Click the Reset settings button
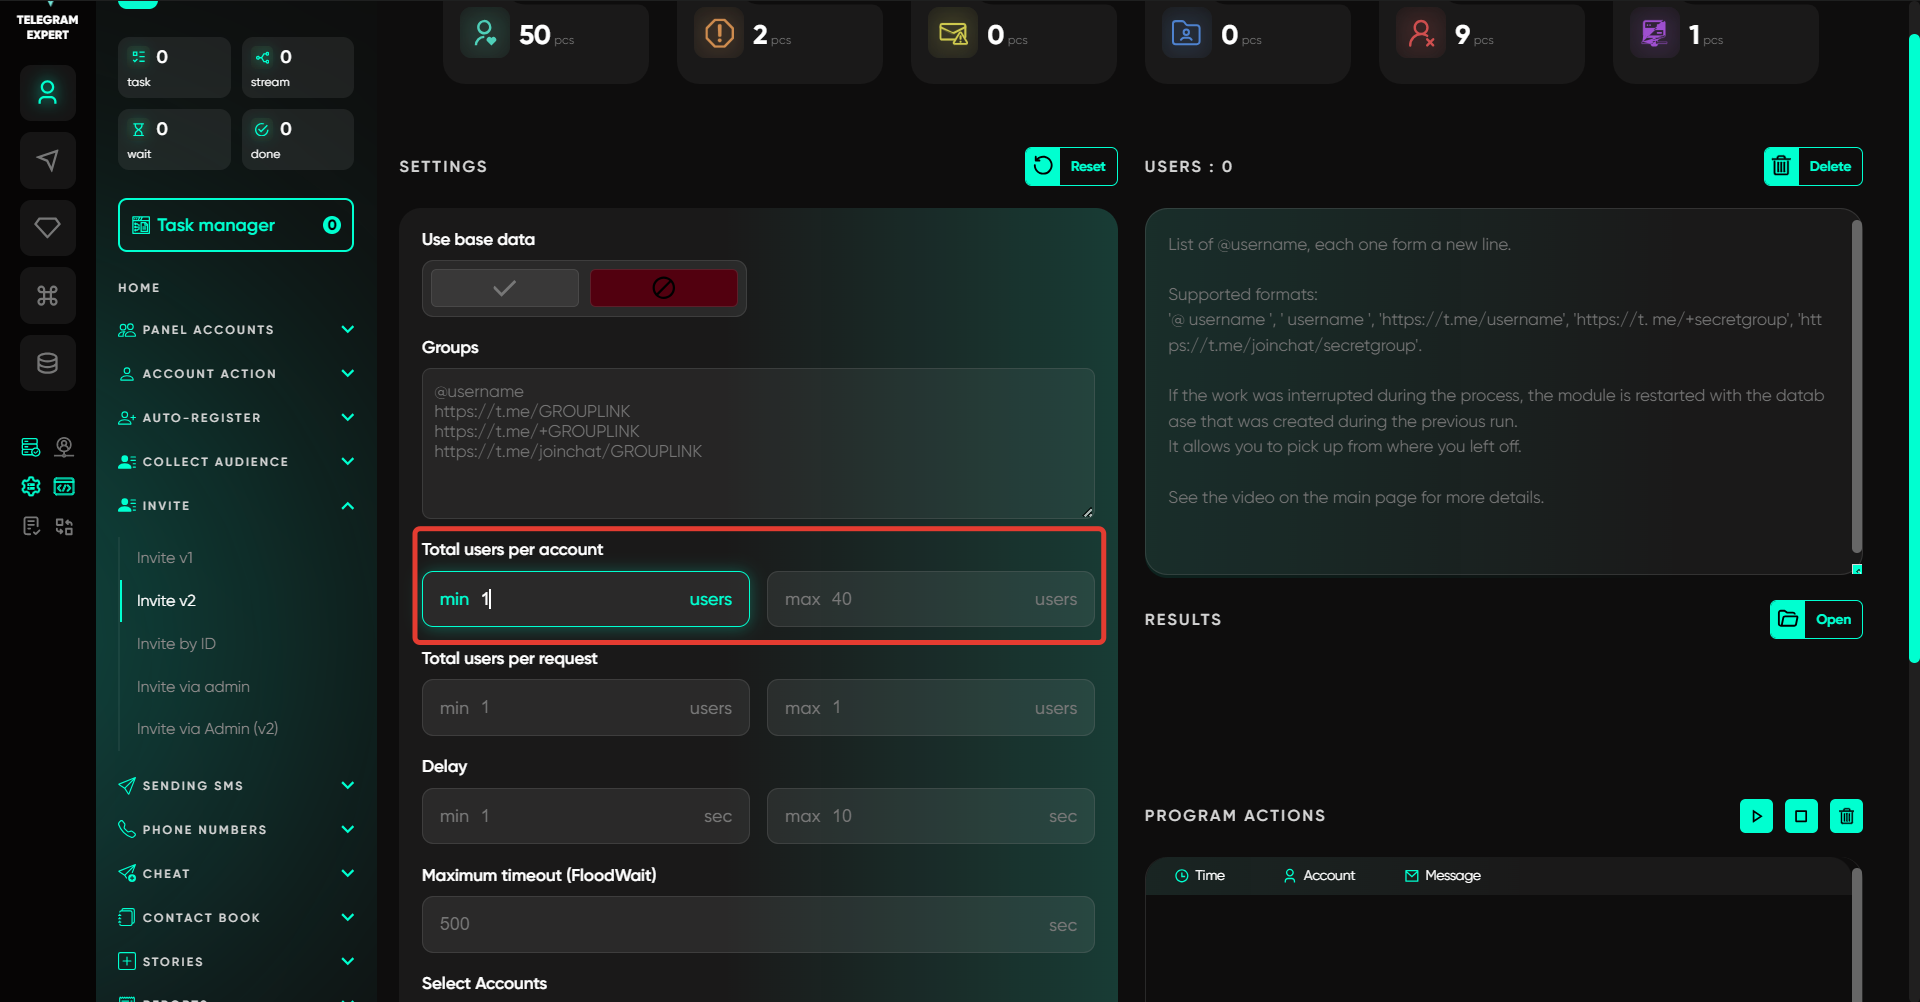1920x1002 pixels. [x=1071, y=167]
